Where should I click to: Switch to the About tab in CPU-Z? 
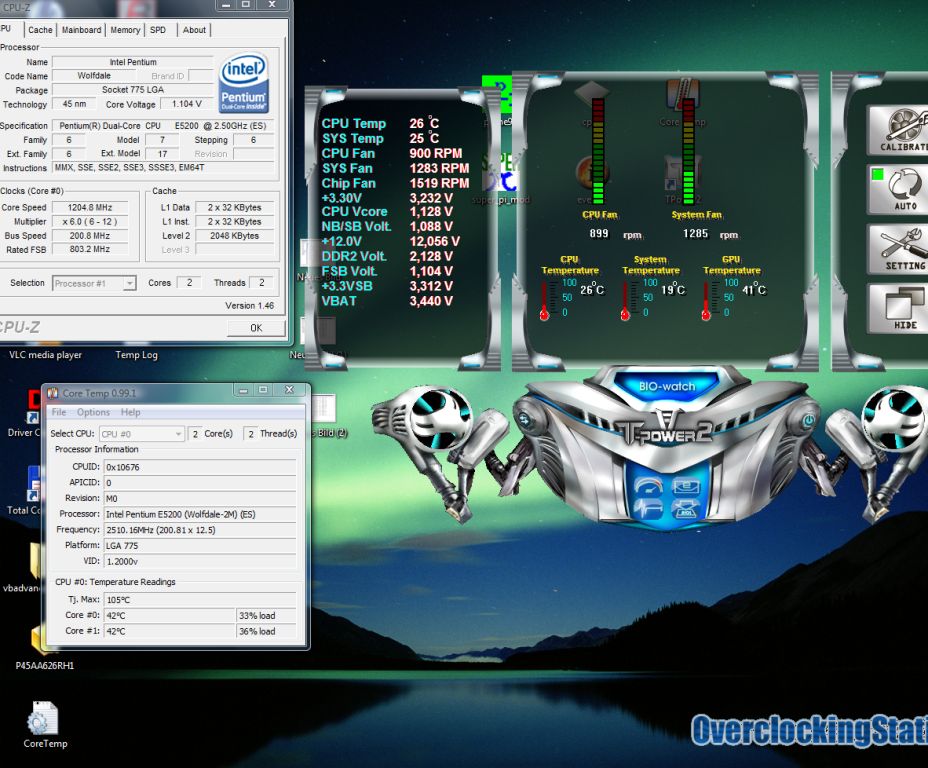(194, 30)
